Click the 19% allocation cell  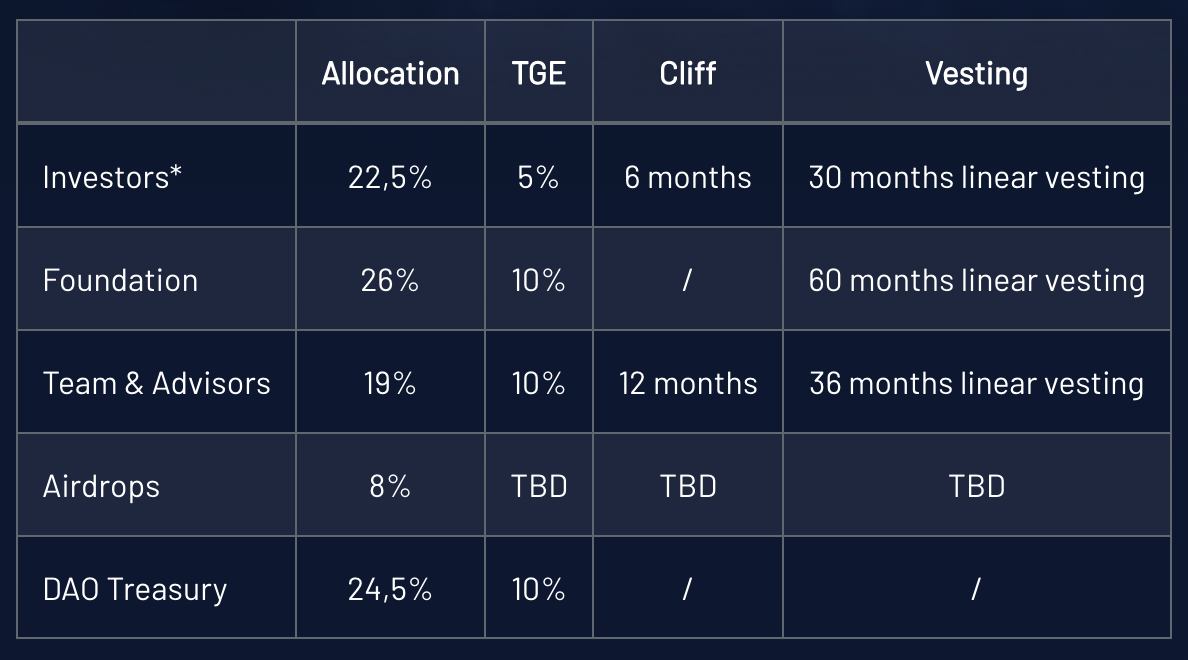[x=390, y=383]
